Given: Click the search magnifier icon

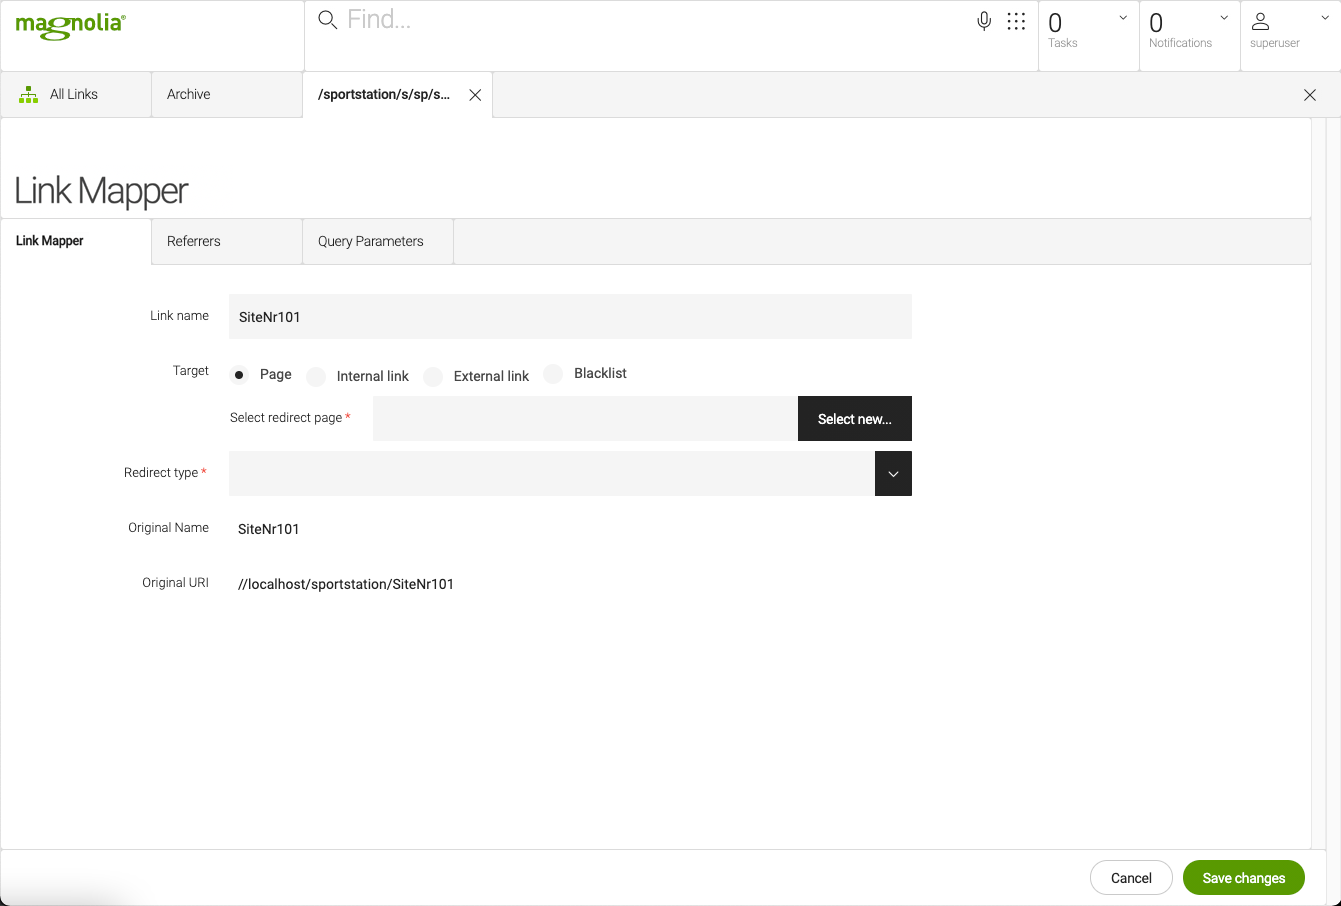Looking at the screenshot, I should (326, 19).
